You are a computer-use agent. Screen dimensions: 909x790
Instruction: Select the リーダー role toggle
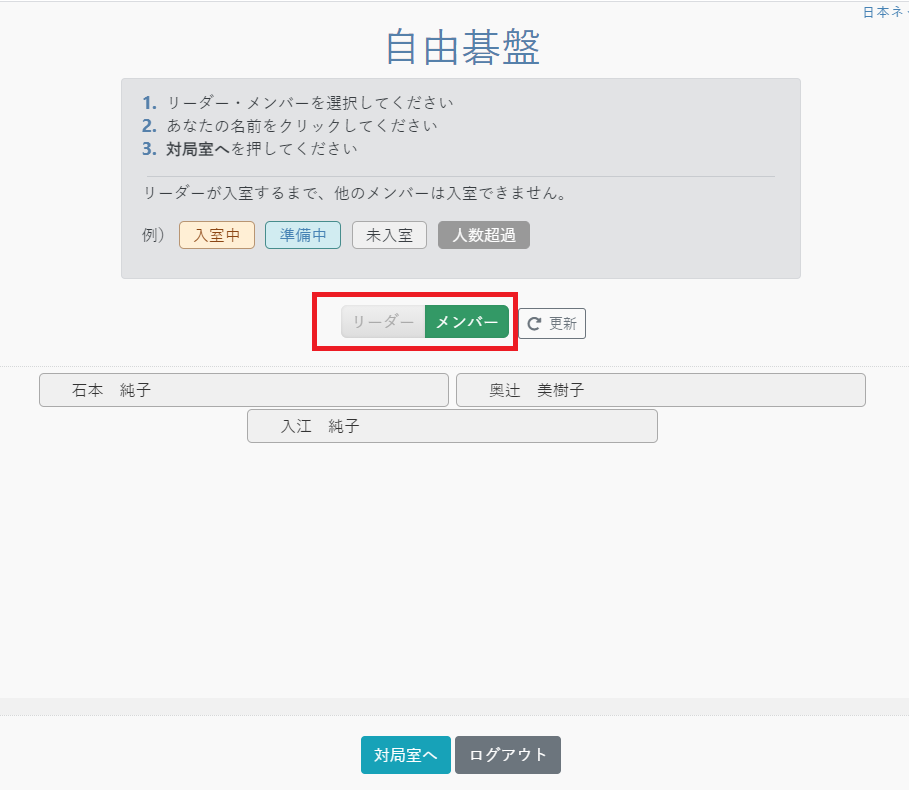(x=383, y=322)
